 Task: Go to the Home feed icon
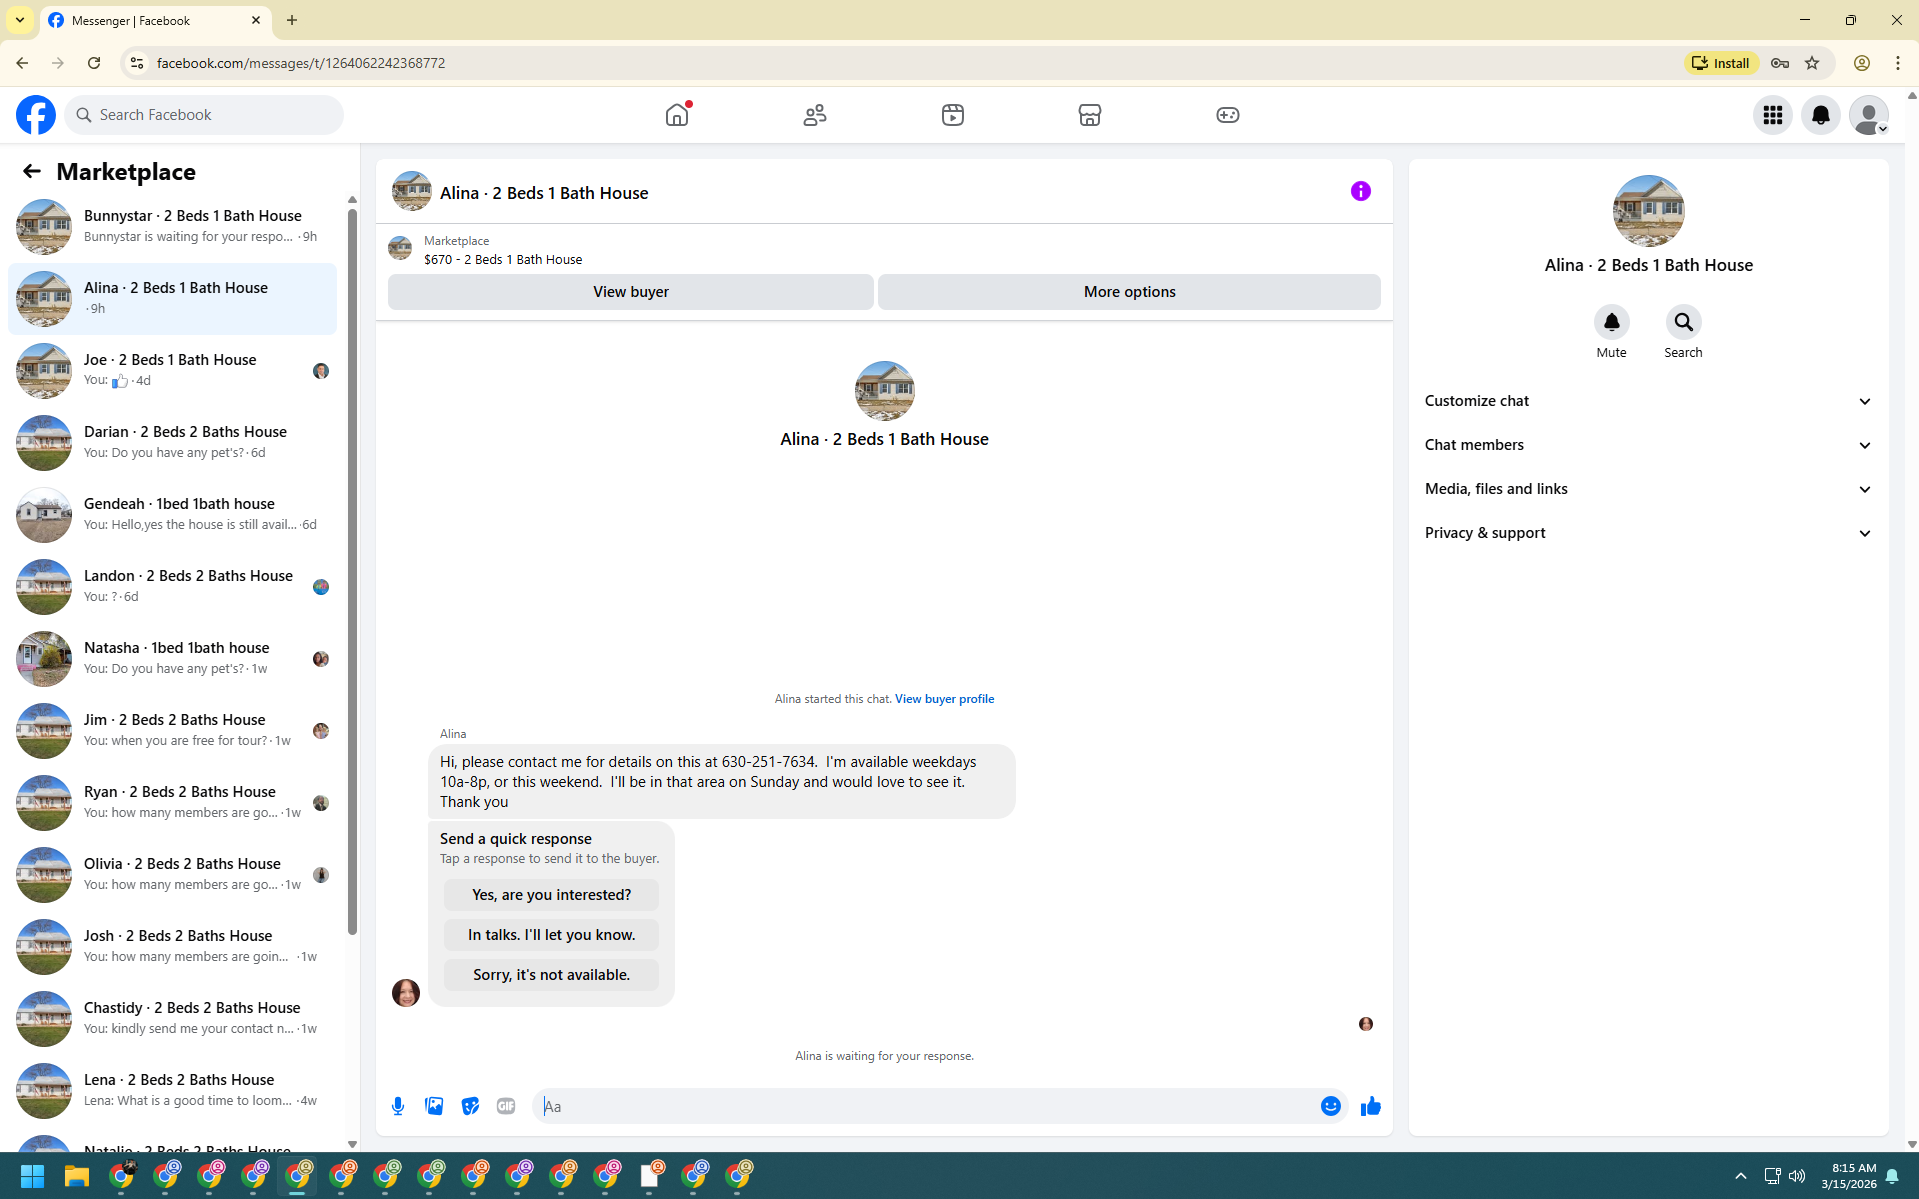677,115
